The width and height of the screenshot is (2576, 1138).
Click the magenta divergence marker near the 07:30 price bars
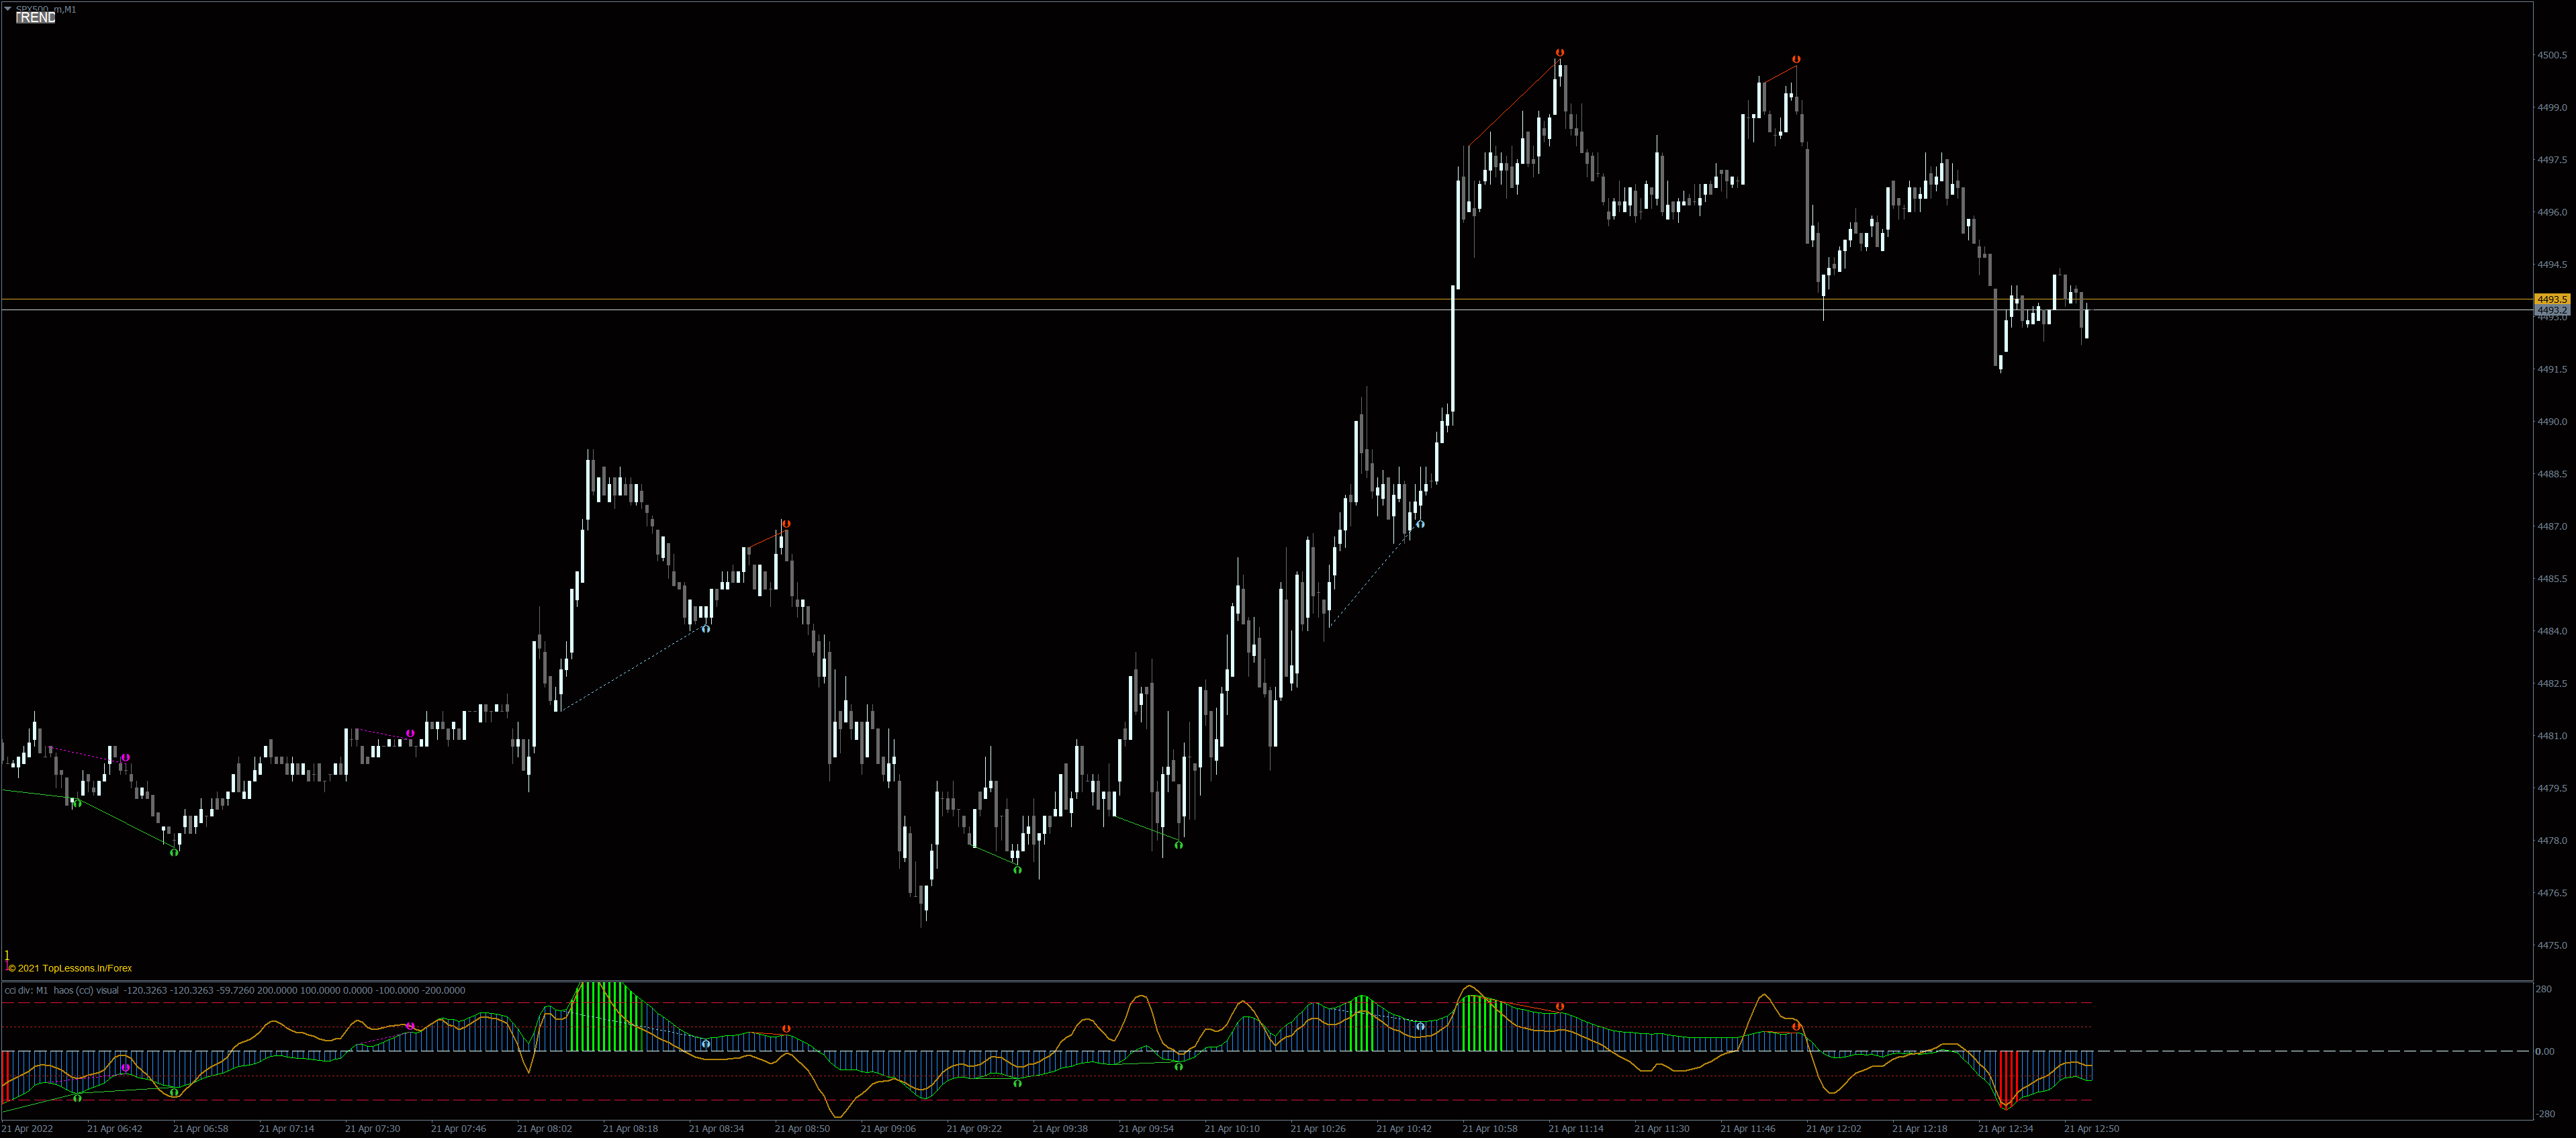coord(410,734)
